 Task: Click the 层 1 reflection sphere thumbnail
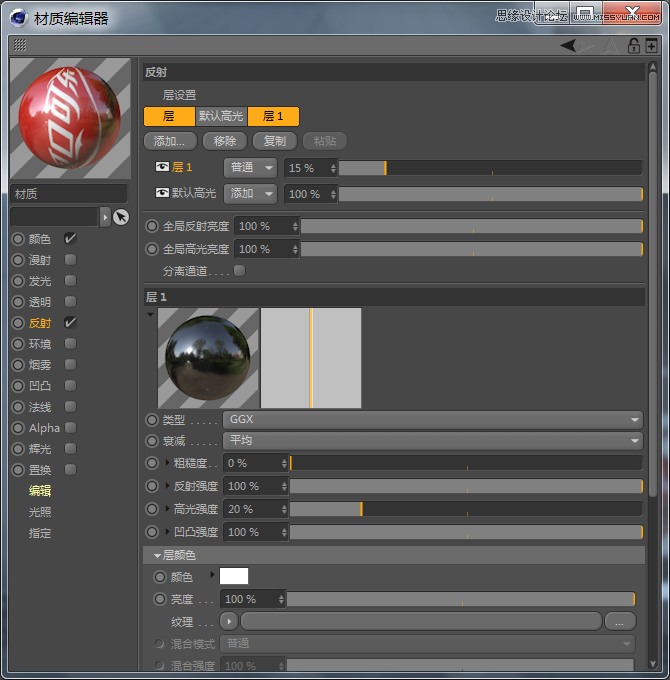click(208, 358)
